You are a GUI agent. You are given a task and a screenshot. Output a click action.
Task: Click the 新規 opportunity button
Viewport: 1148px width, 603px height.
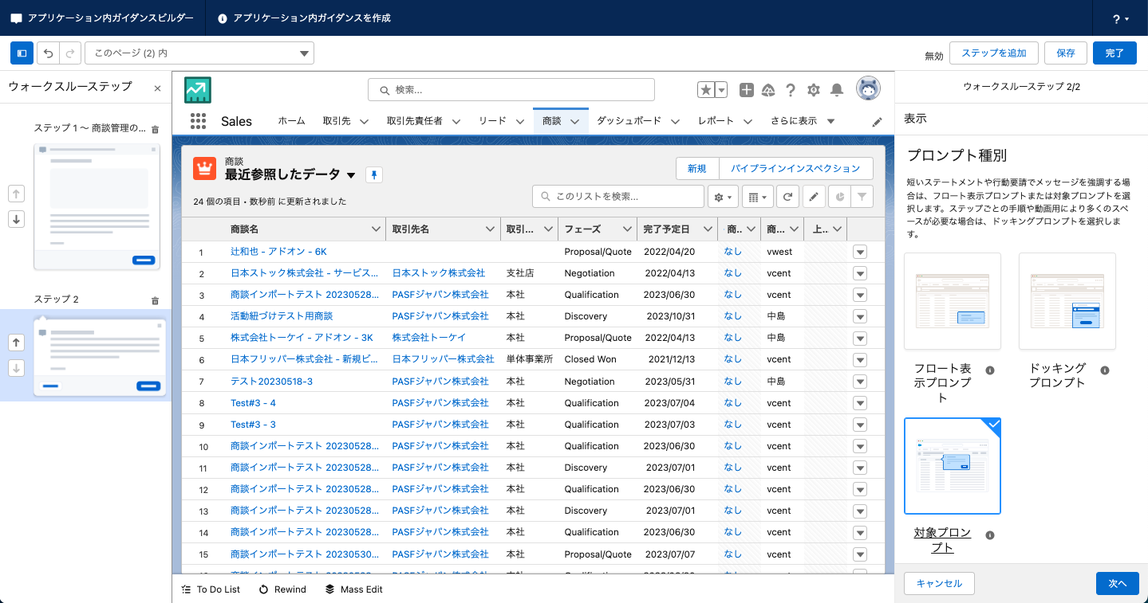697,169
